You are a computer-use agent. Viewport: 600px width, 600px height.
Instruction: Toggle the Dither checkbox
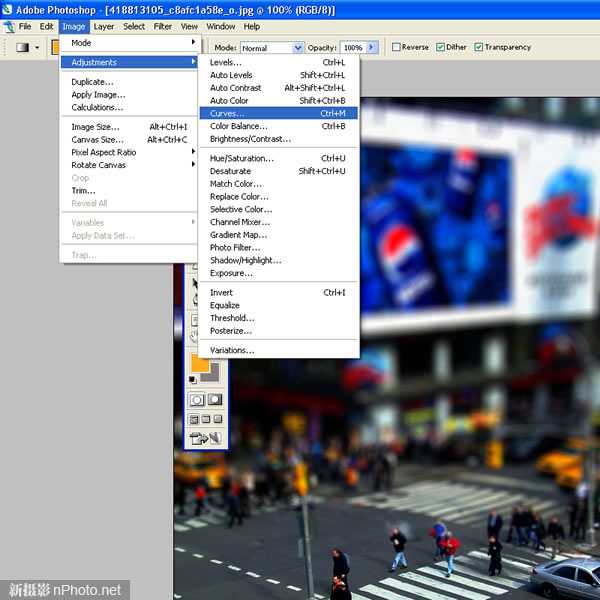tap(440, 47)
